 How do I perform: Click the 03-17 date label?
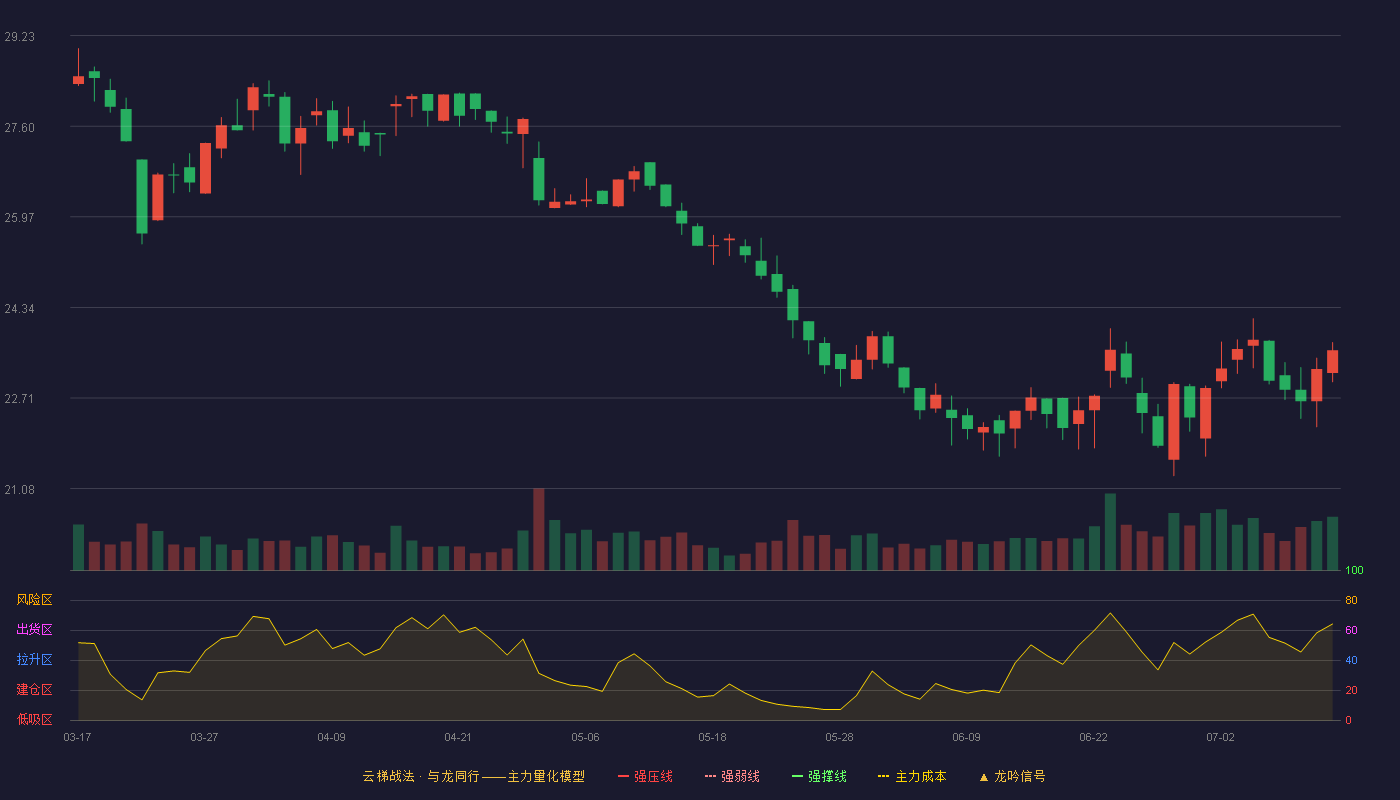click(77, 737)
